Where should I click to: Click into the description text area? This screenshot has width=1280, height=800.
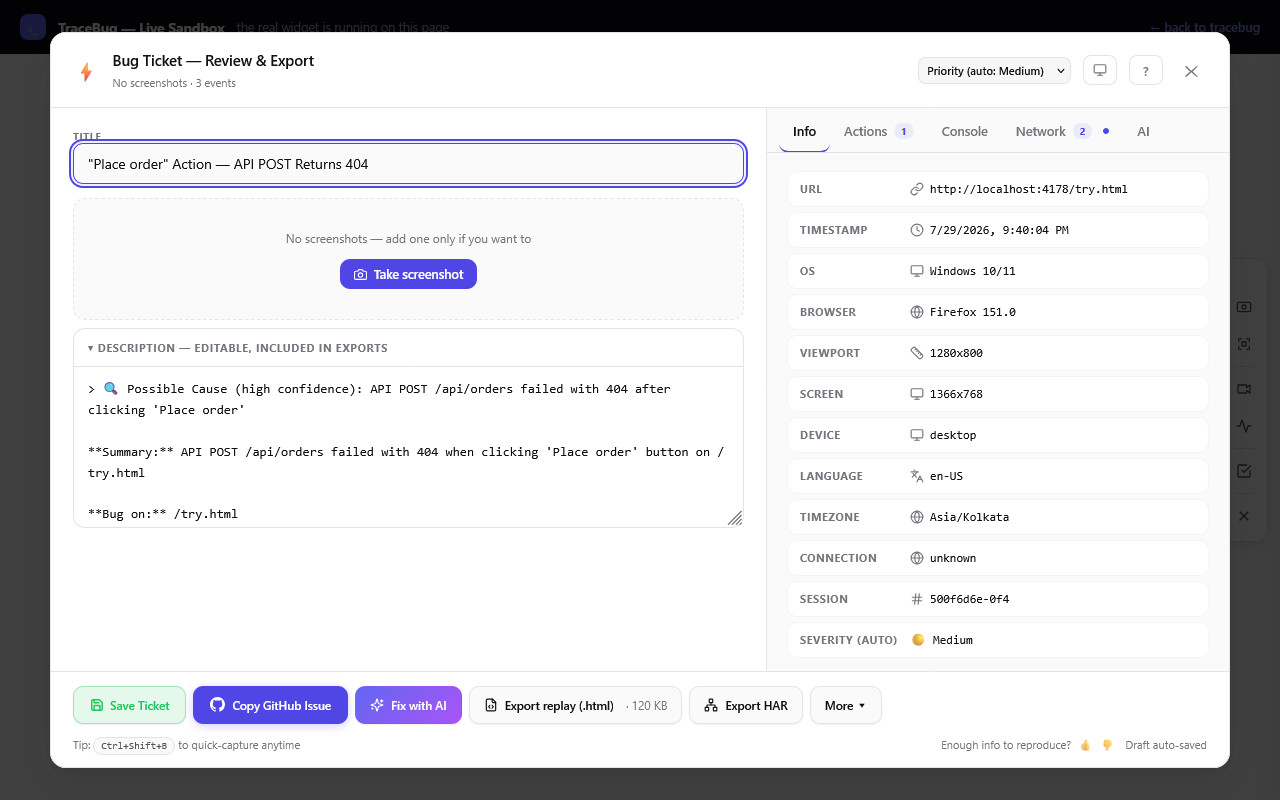pos(408,447)
